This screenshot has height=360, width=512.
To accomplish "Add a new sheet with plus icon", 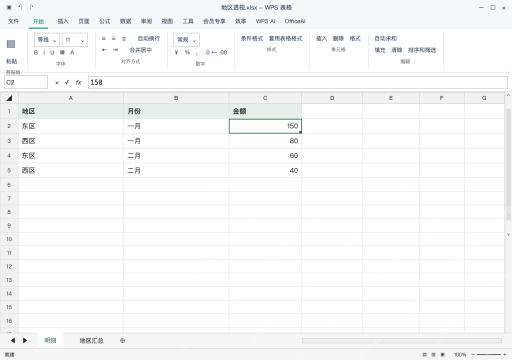I will [122, 341].
